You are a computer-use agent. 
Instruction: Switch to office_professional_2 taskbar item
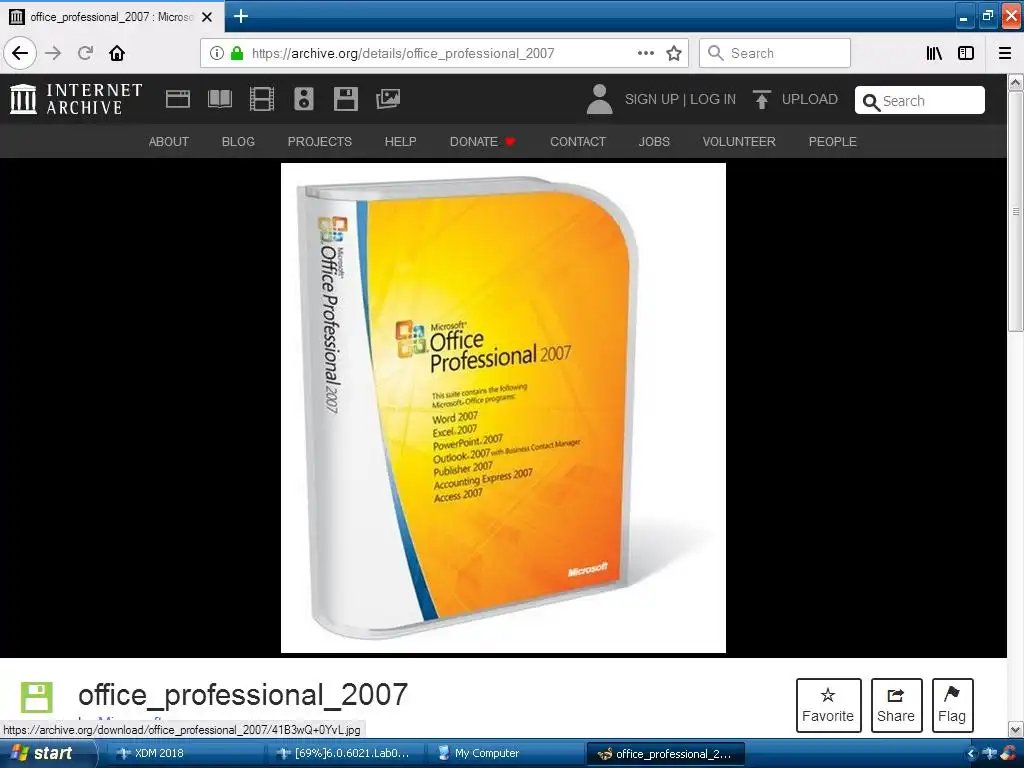point(664,754)
